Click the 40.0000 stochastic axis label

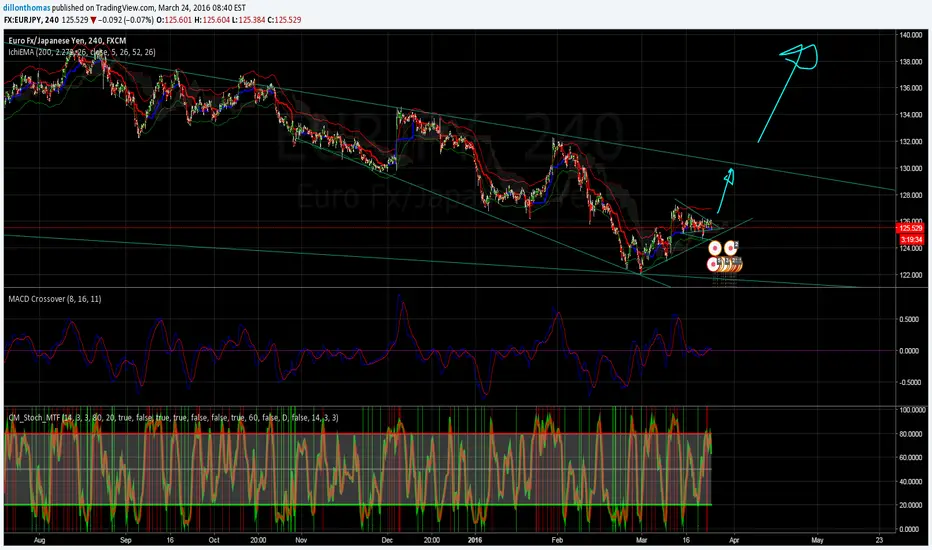coord(911,482)
